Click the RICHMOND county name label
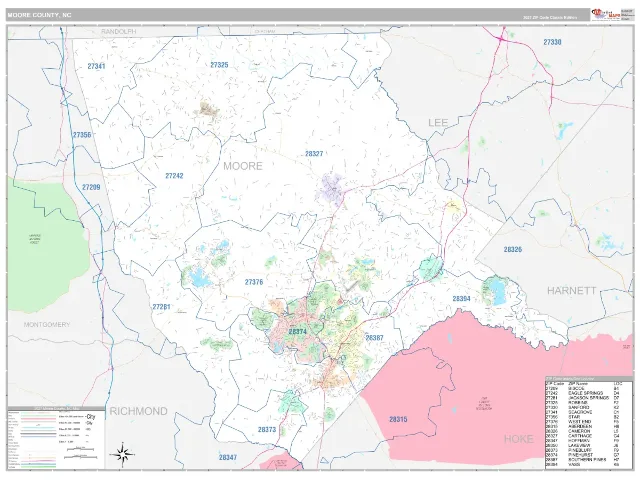The height and width of the screenshot is (480, 640). (138, 411)
